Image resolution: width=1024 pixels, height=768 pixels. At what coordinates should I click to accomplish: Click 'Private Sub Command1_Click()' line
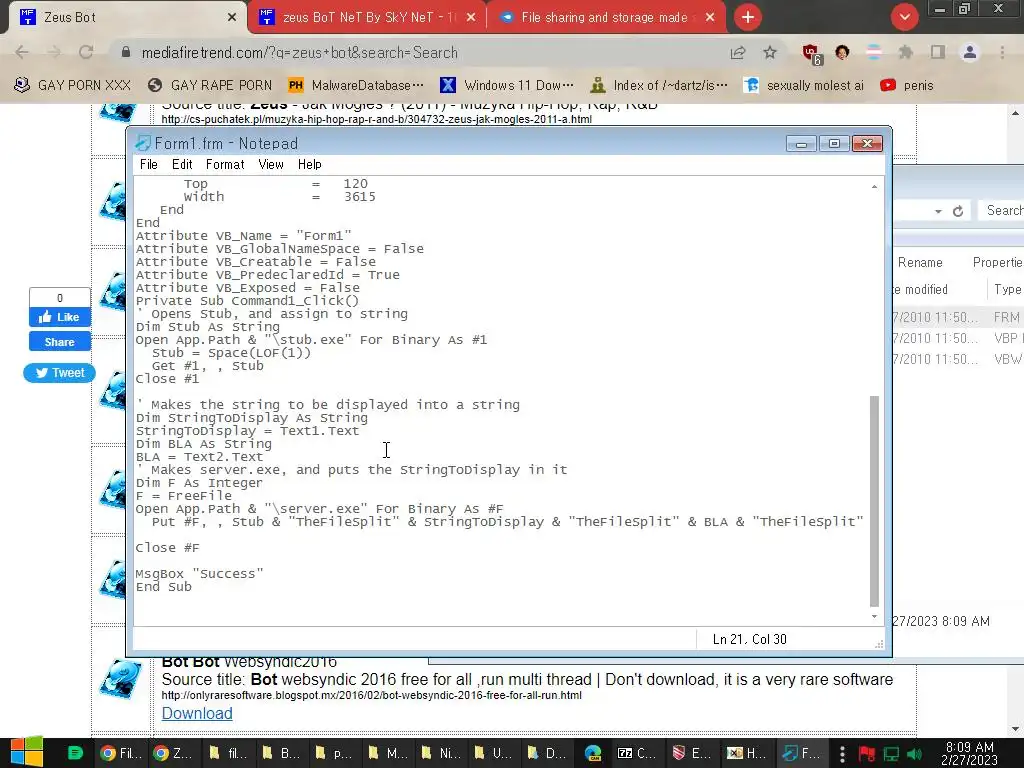click(x=247, y=301)
